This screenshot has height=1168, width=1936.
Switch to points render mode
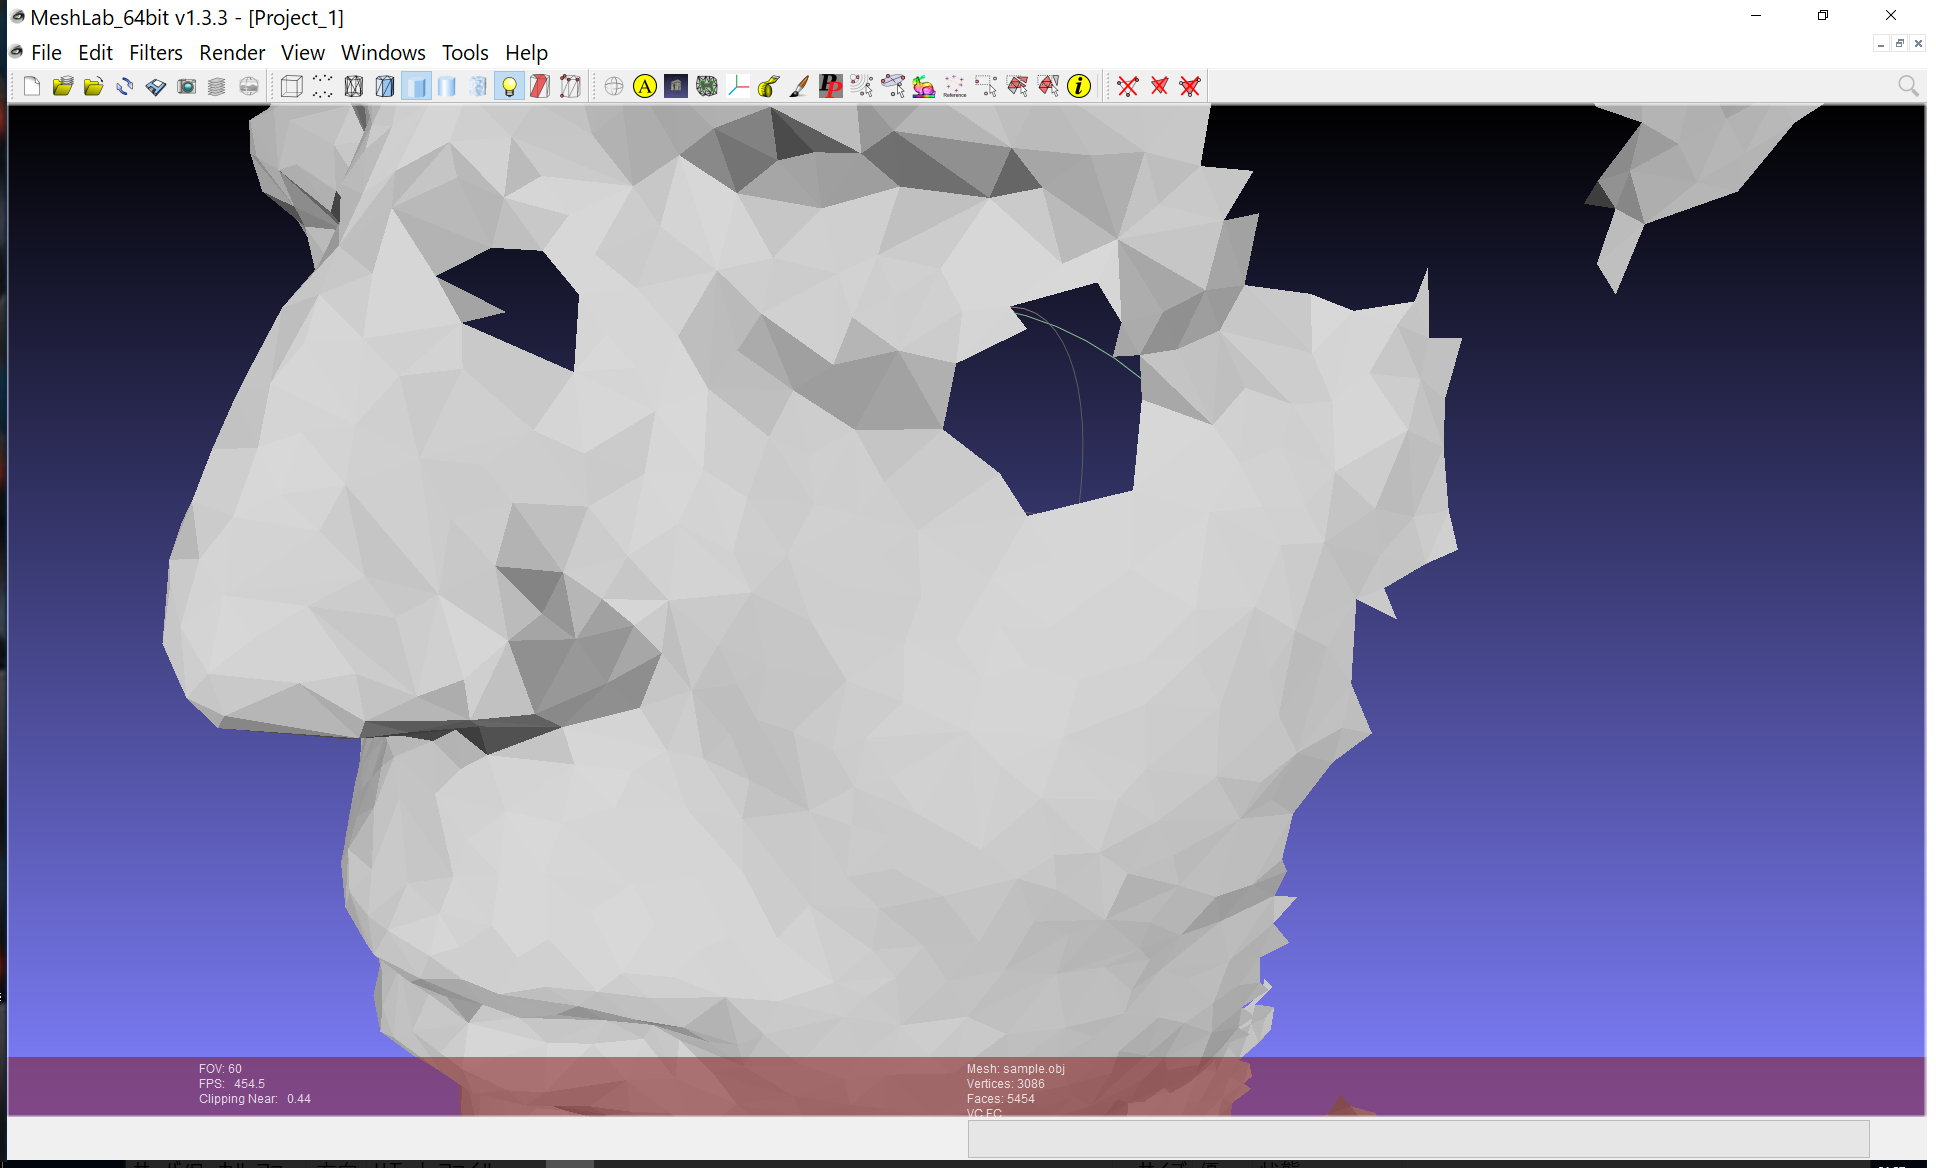pyautogui.click(x=322, y=87)
